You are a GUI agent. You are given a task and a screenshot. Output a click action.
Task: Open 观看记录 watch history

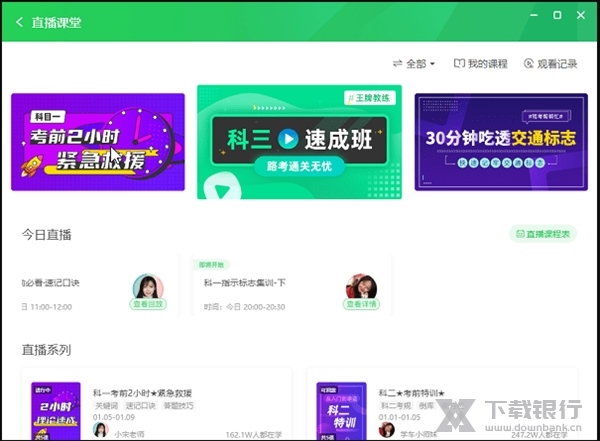pyautogui.click(x=550, y=64)
